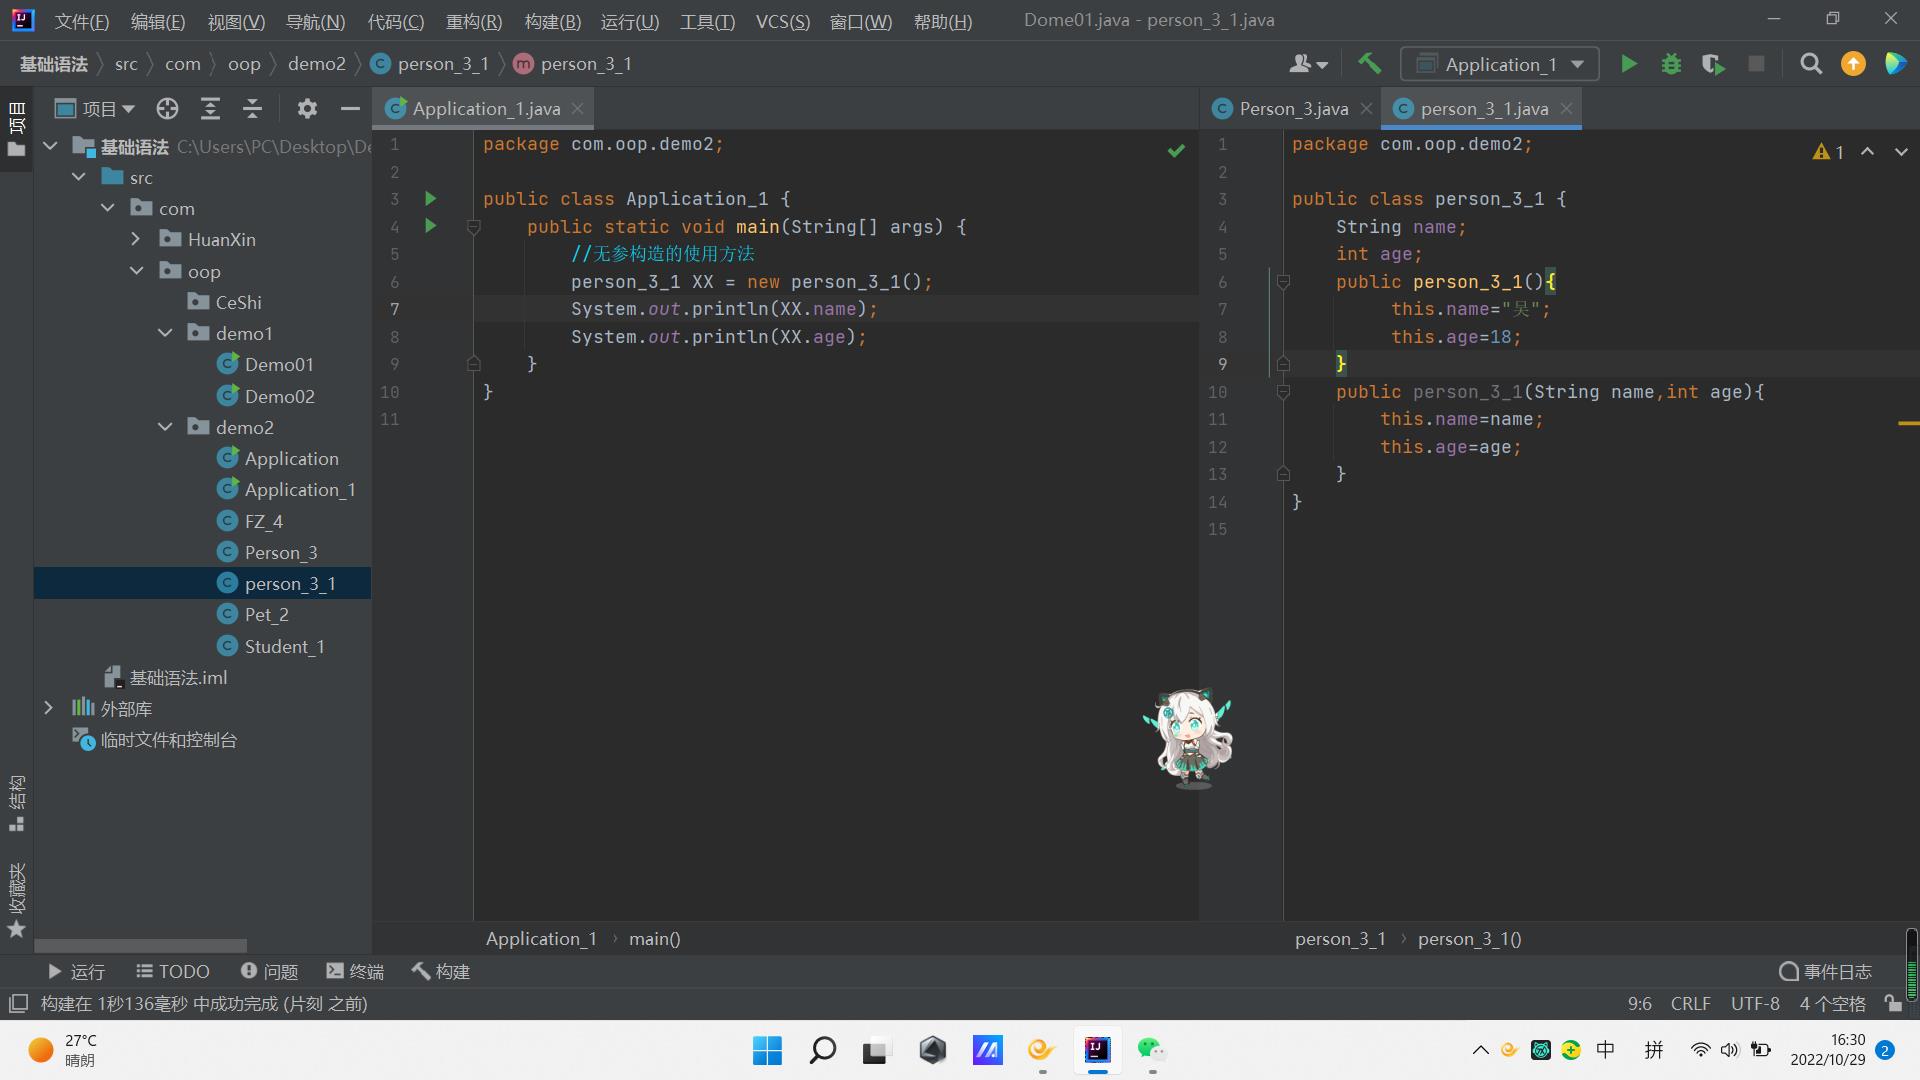The height and width of the screenshot is (1080, 1920).
Task: Open the 重构(R) menu
Action: pos(473,21)
